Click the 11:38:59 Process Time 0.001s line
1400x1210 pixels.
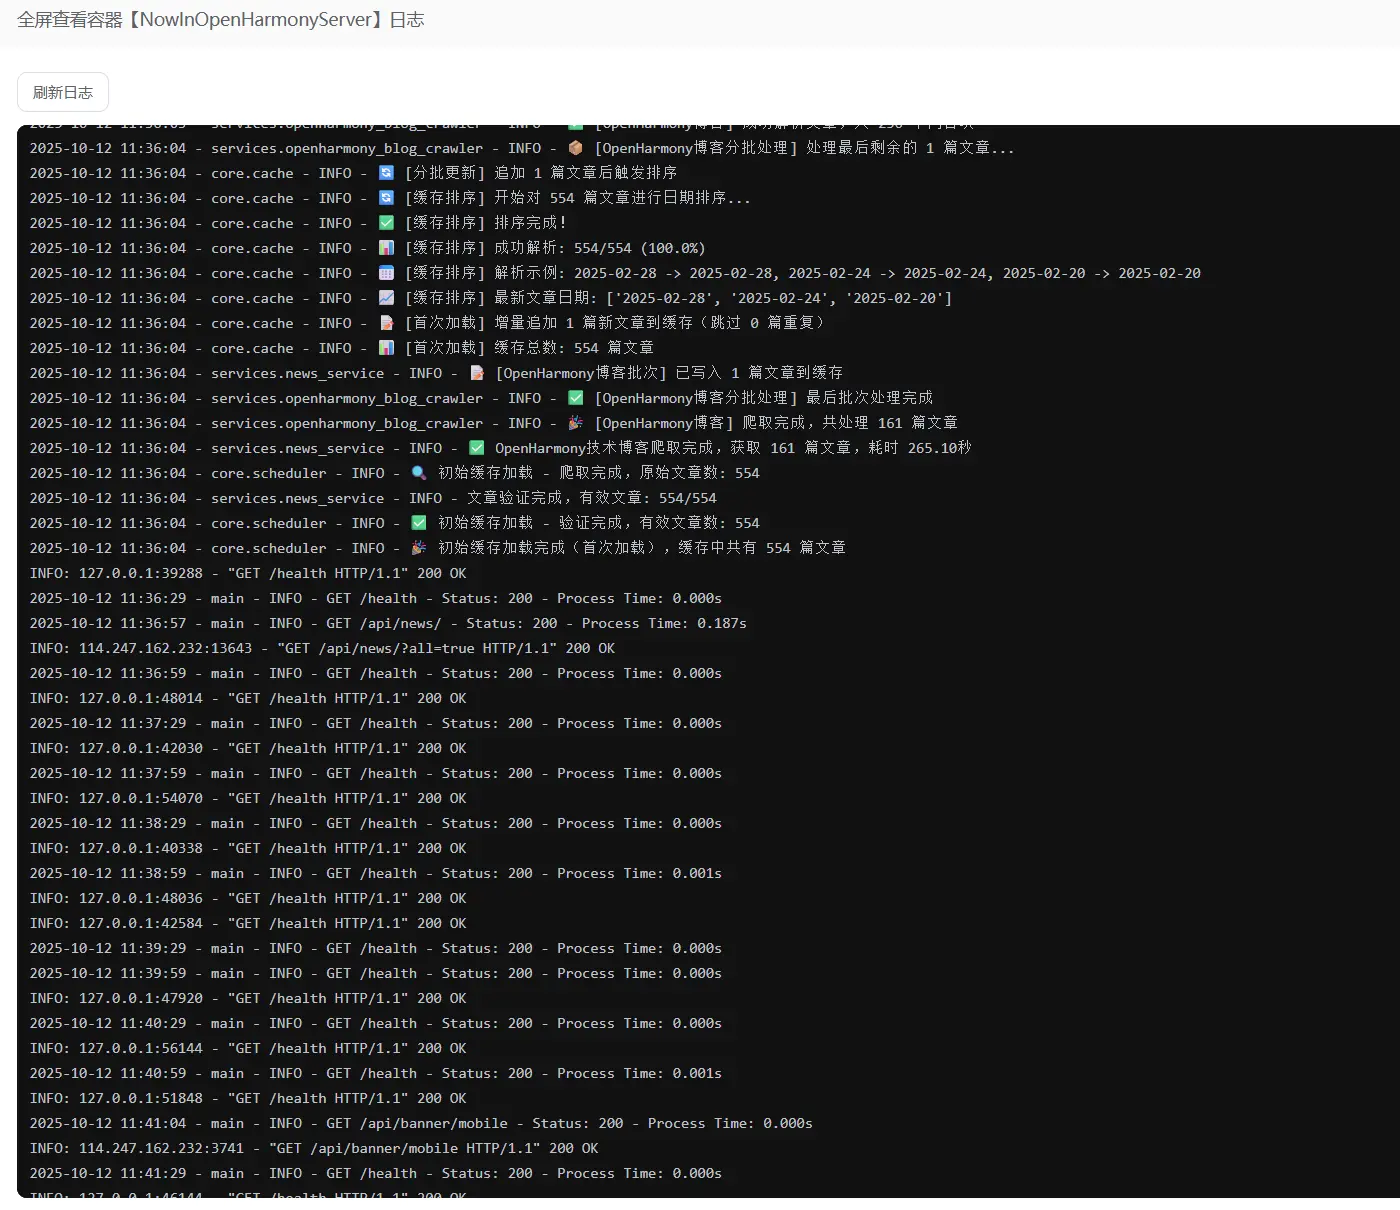coord(375,873)
